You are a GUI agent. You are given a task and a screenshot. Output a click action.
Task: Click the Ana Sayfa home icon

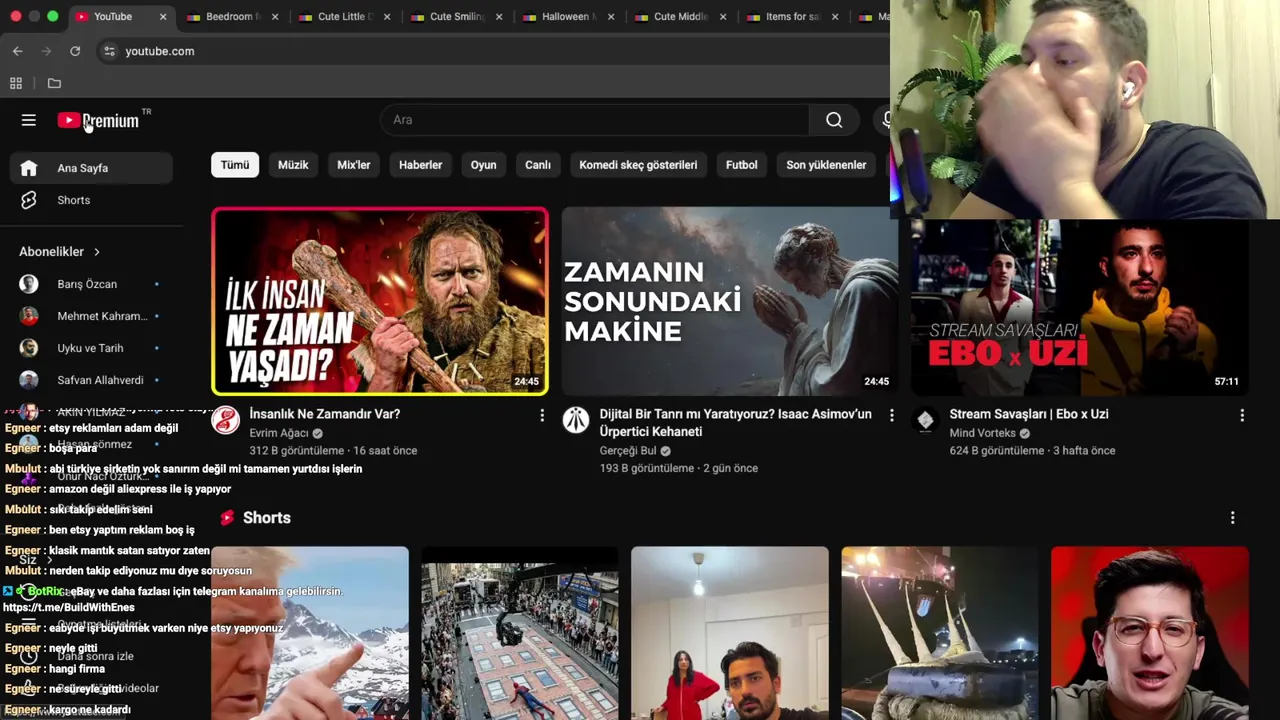(x=28, y=168)
